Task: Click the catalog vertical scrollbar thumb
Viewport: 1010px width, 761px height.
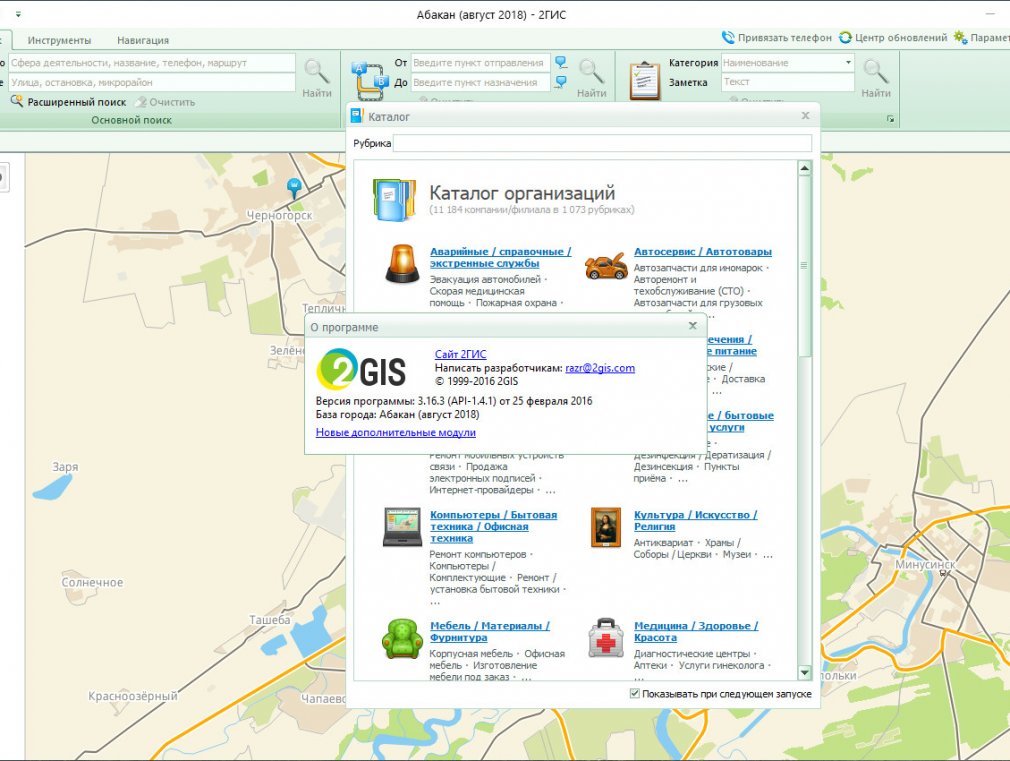Action: [805, 265]
